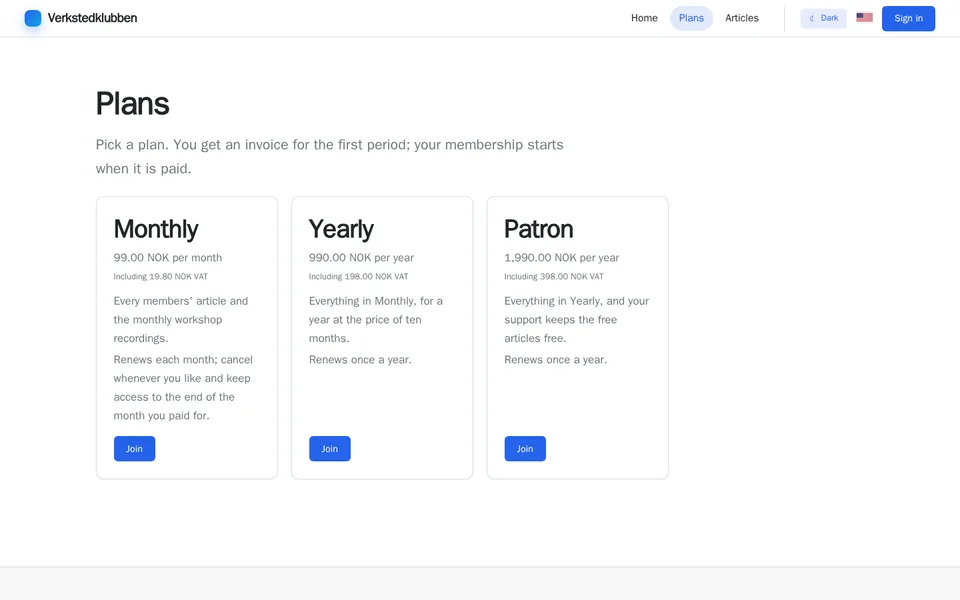The width and height of the screenshot is (960, 600).
Task: Click the Patron card title
Action: coord(538,230)
